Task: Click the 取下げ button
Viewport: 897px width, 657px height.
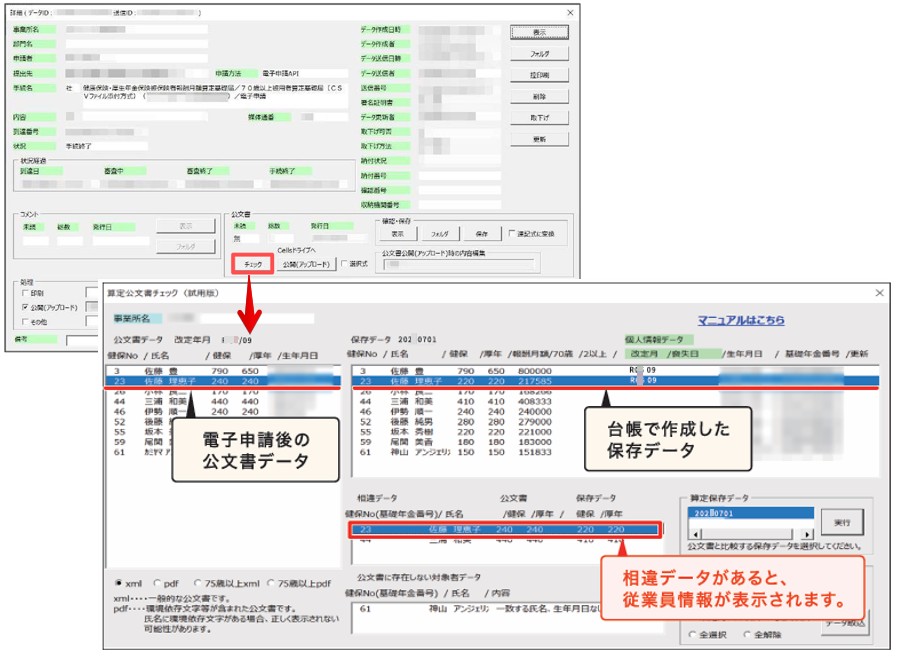Action: pyautogui.click(x=539, y=117)
